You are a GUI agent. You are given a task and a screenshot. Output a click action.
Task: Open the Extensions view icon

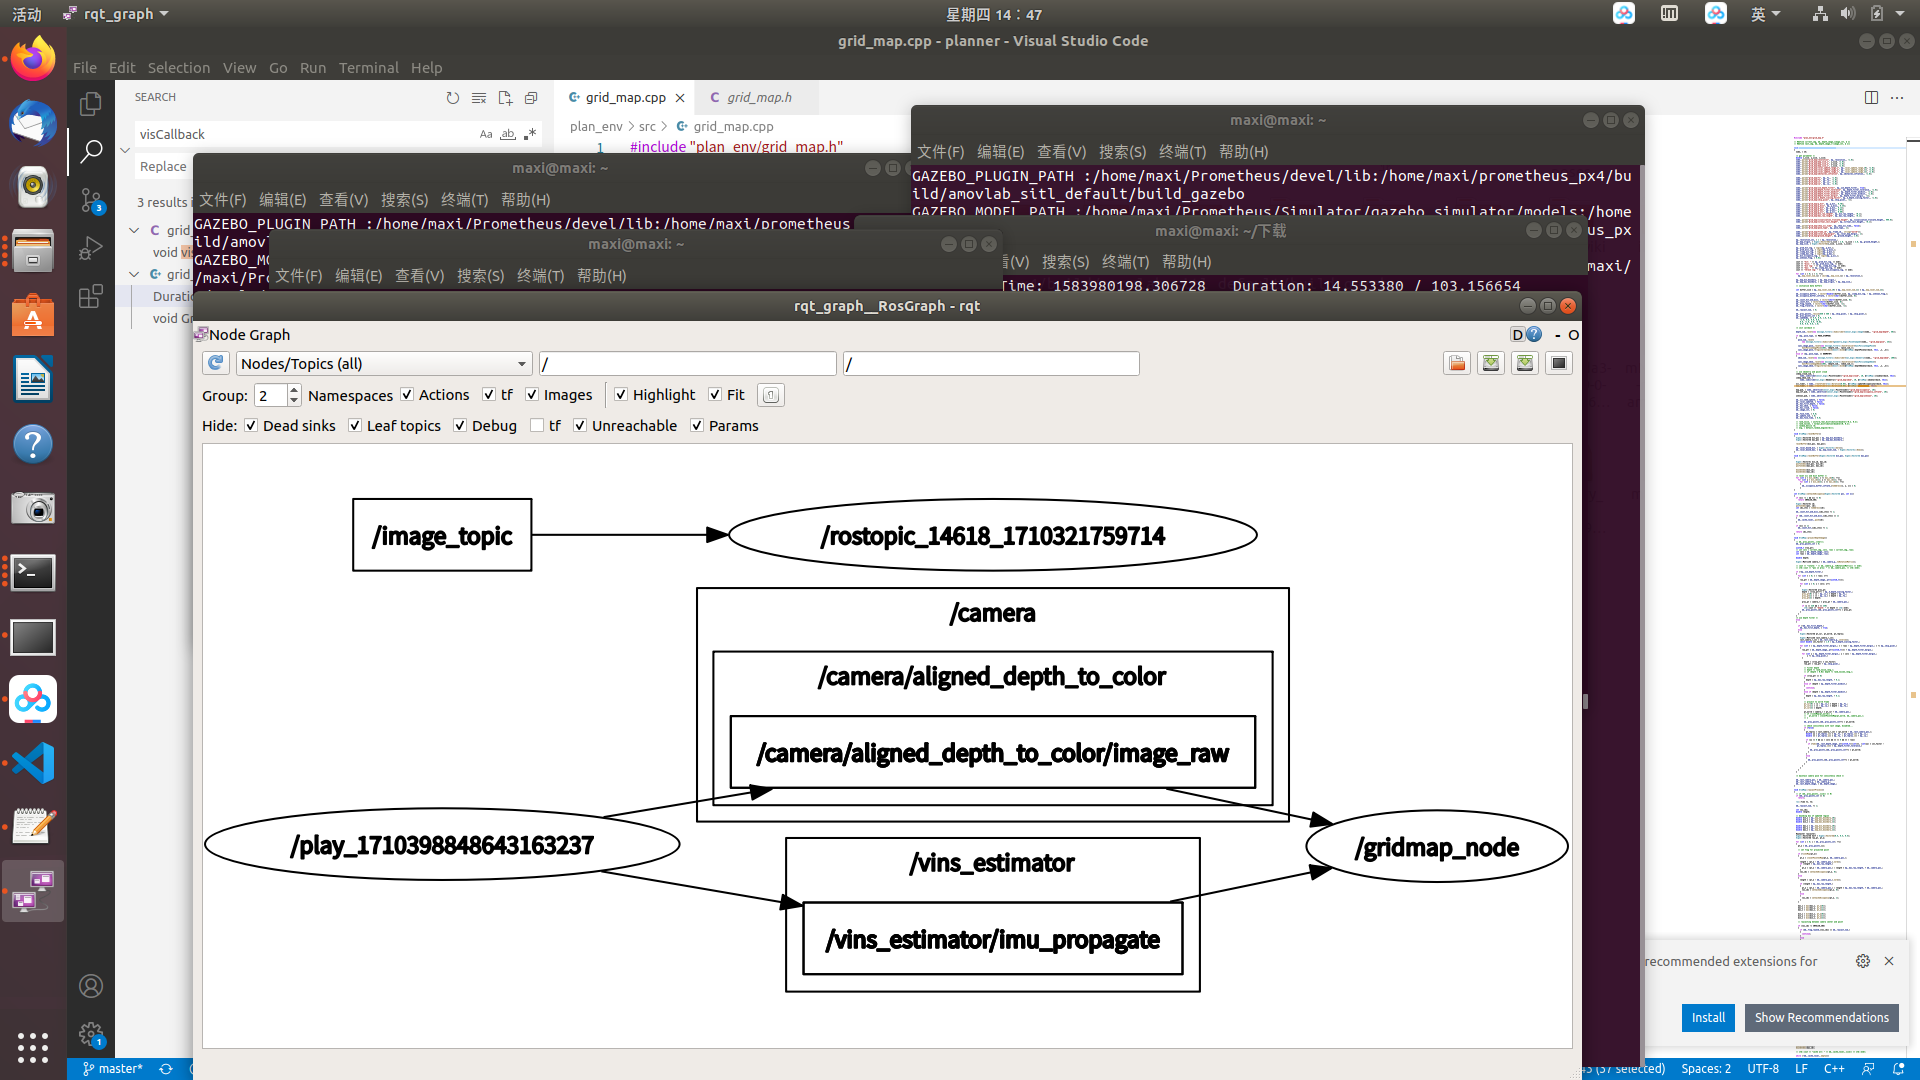click(x=91, y=296)
